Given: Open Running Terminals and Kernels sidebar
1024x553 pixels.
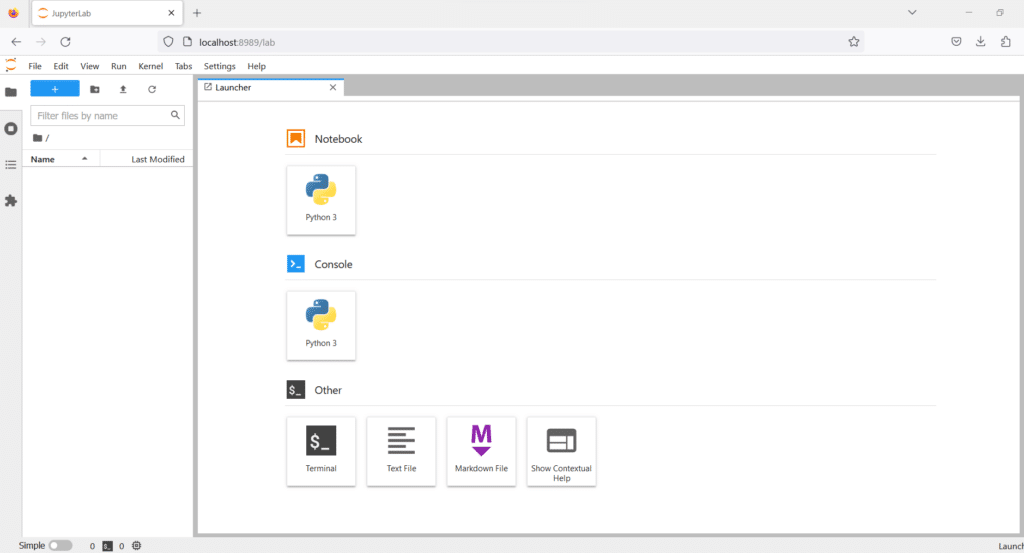Looking at the screenshot, I should [11, 129].
